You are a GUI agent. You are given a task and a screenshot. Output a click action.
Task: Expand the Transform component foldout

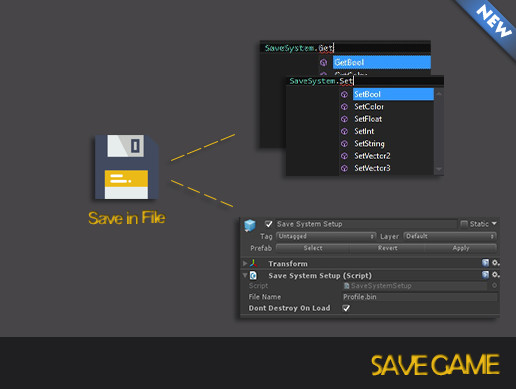coord(245,263)
